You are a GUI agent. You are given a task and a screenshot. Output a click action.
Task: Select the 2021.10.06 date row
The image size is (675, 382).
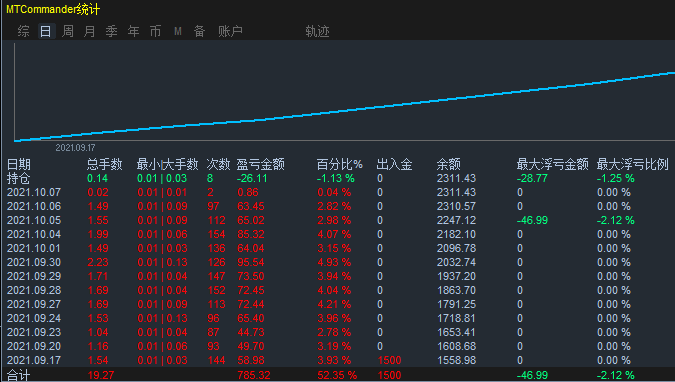[x=338, y=206]
